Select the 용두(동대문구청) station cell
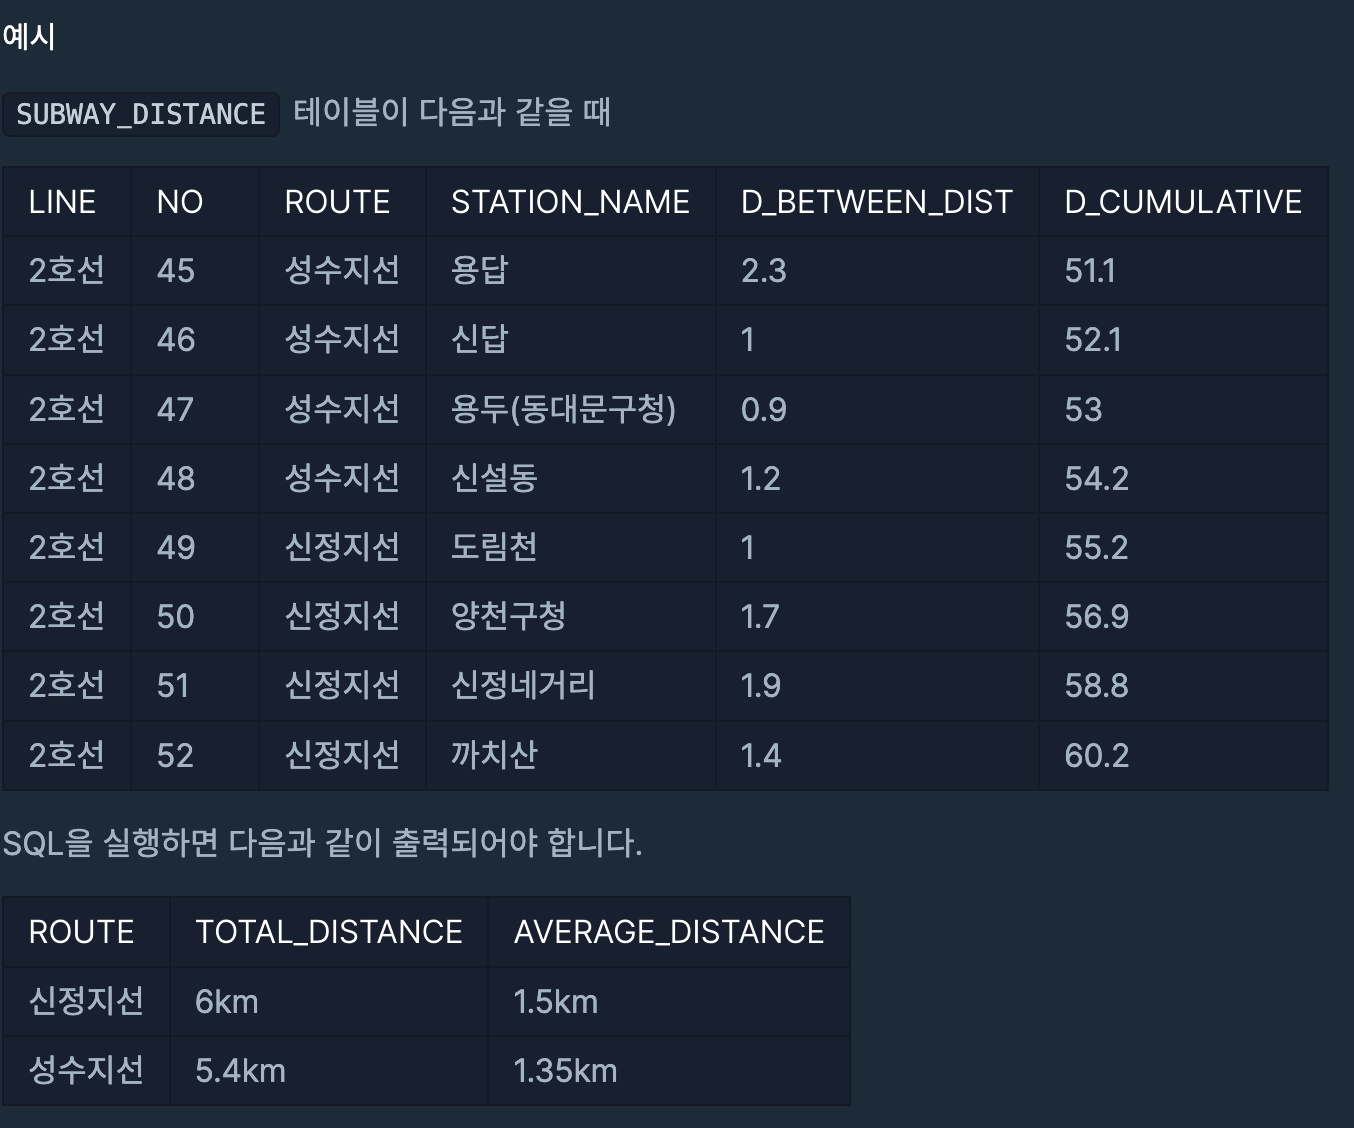Image resolution: width=1354 pixels, height=1128 pixels. tap(571, 409)
